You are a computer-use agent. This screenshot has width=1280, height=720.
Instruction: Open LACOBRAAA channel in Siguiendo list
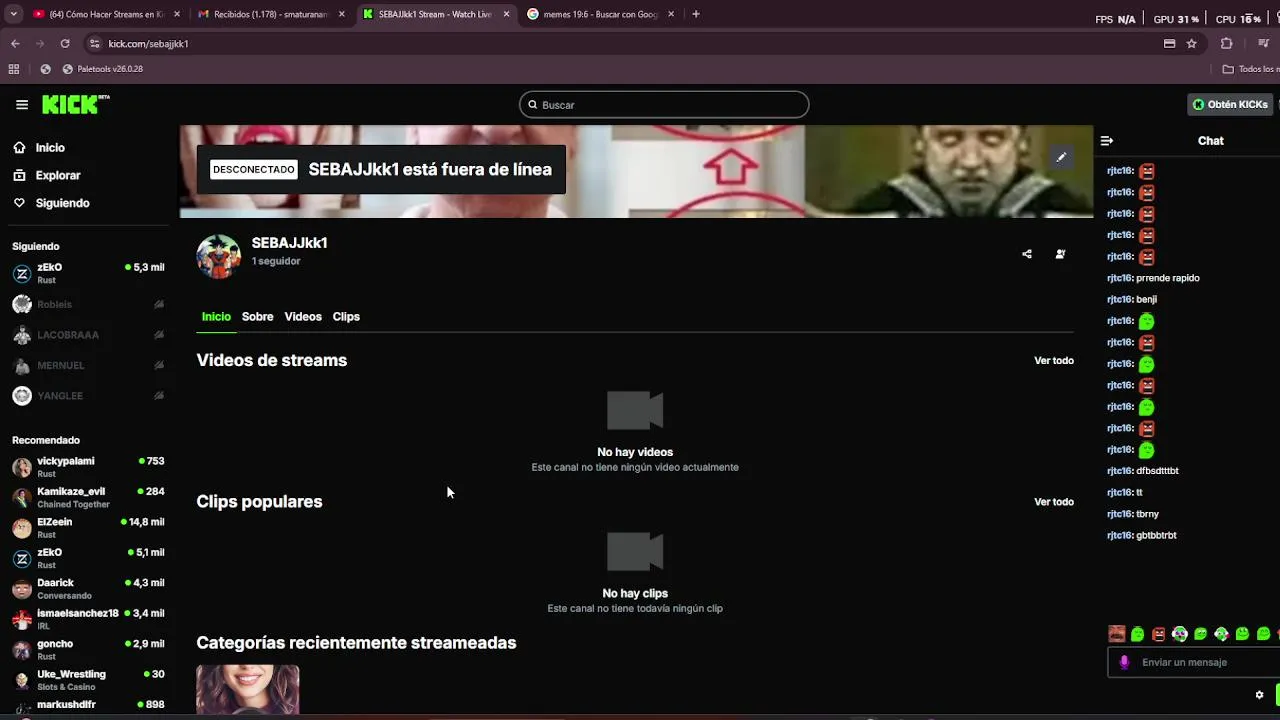click(x=88, y=335)
